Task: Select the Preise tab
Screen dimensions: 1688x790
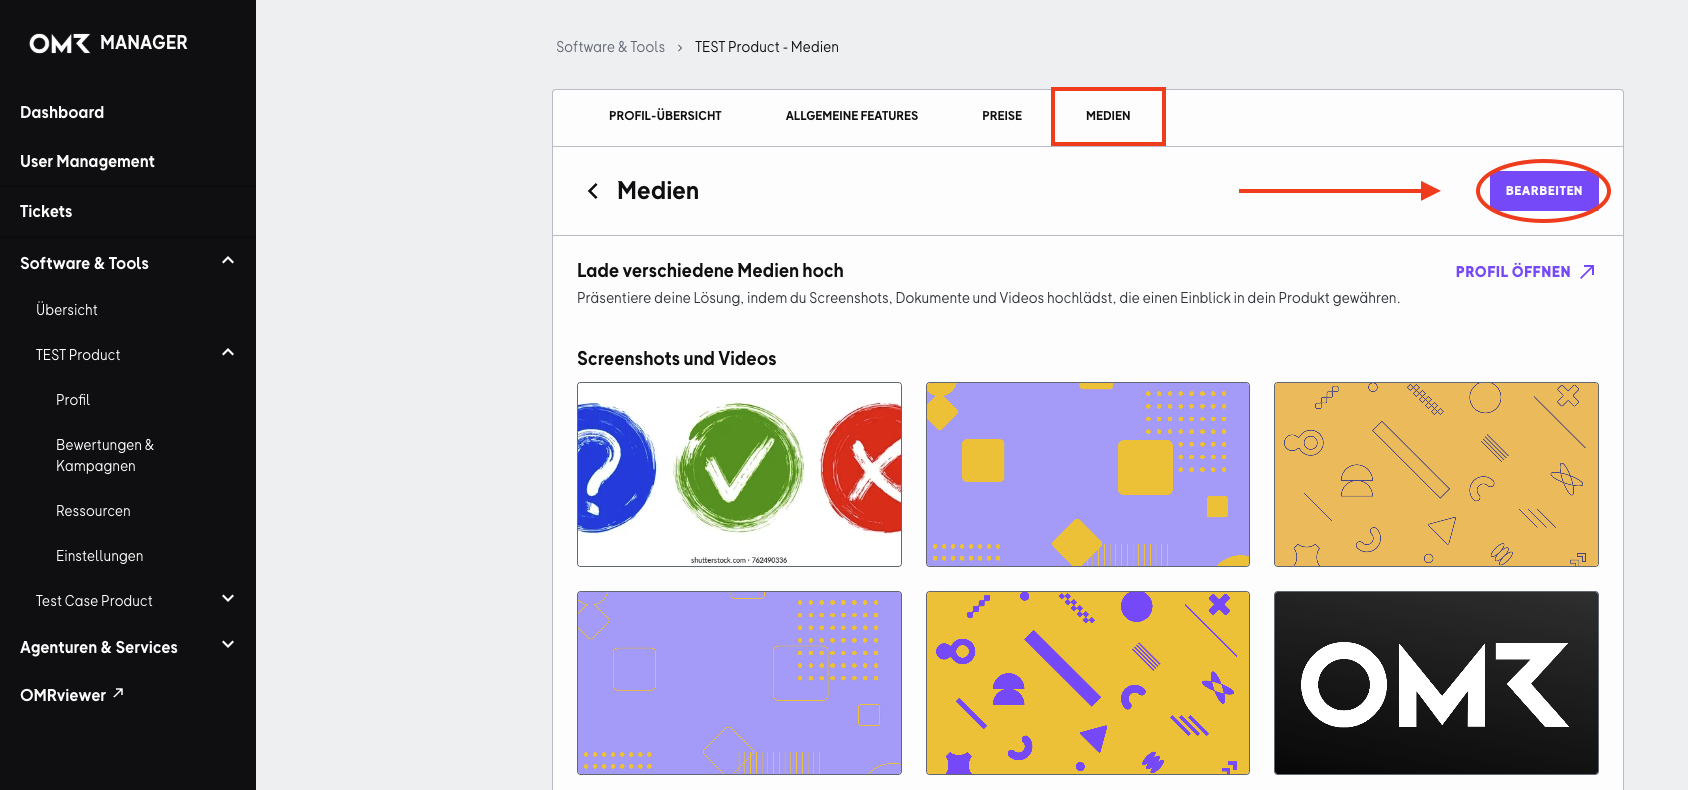Action: (x=1002, y=116)
